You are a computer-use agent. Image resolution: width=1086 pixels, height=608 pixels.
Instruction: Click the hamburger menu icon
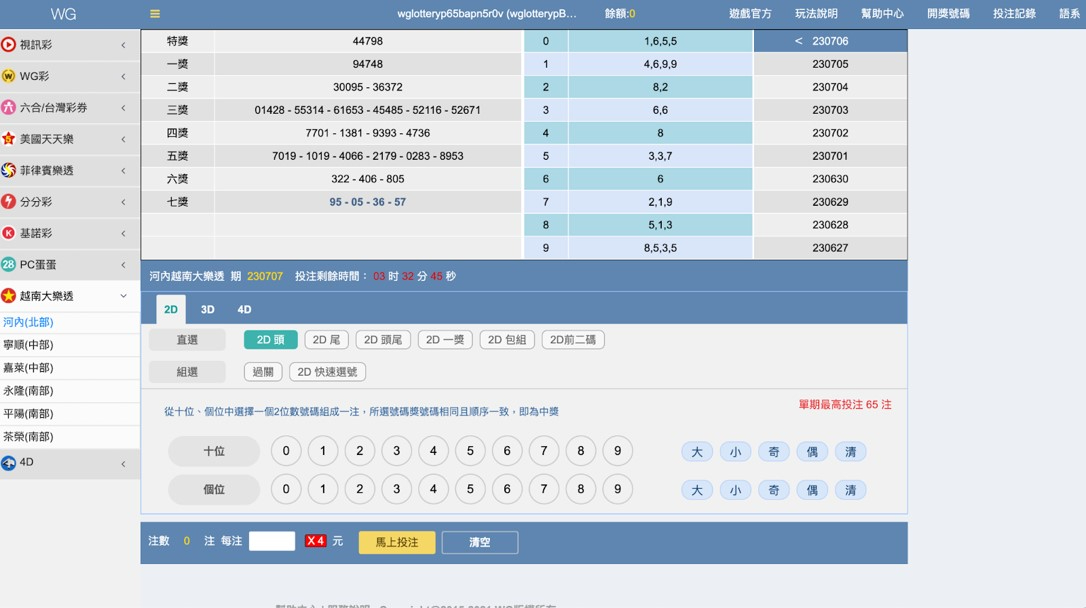(155, 14)
